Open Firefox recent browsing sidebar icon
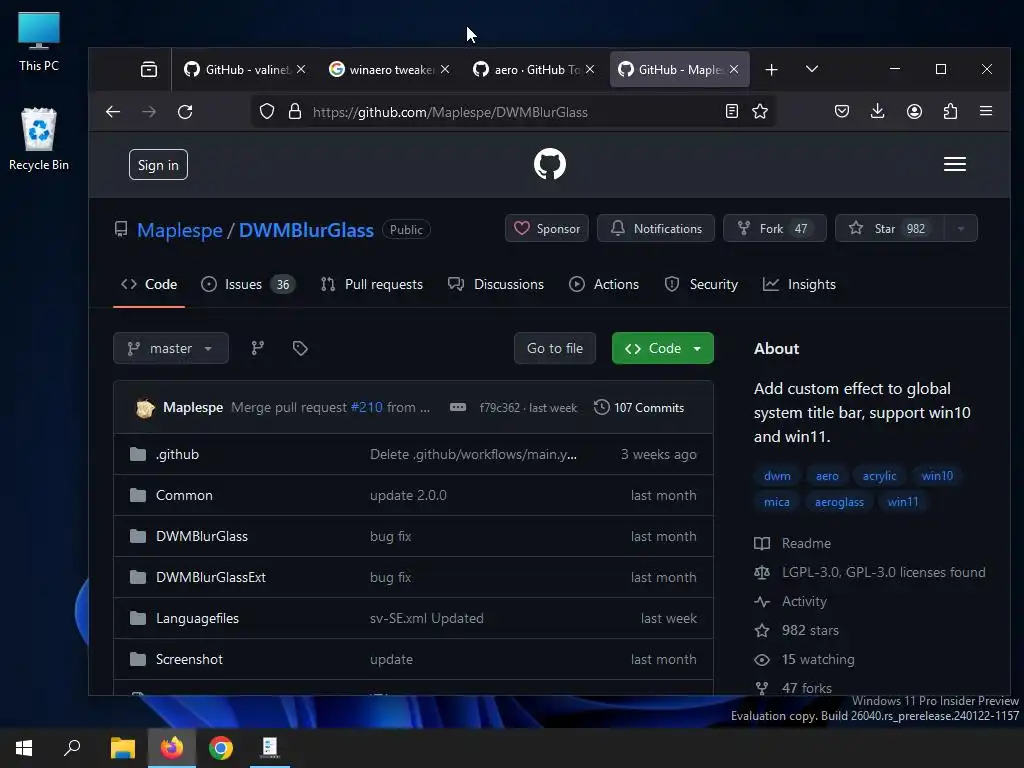This screenshot has width=1024, height=768. point(149,69)
